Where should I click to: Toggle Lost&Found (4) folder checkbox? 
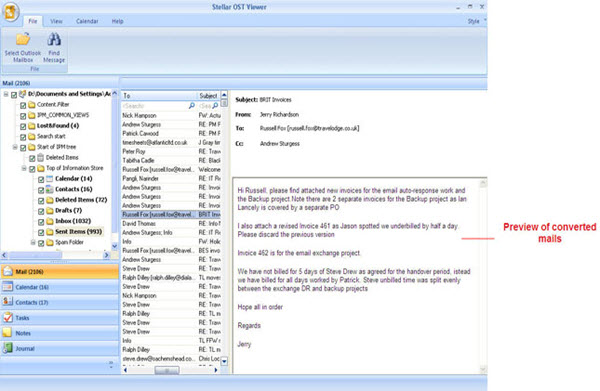[x=23, y=126]
